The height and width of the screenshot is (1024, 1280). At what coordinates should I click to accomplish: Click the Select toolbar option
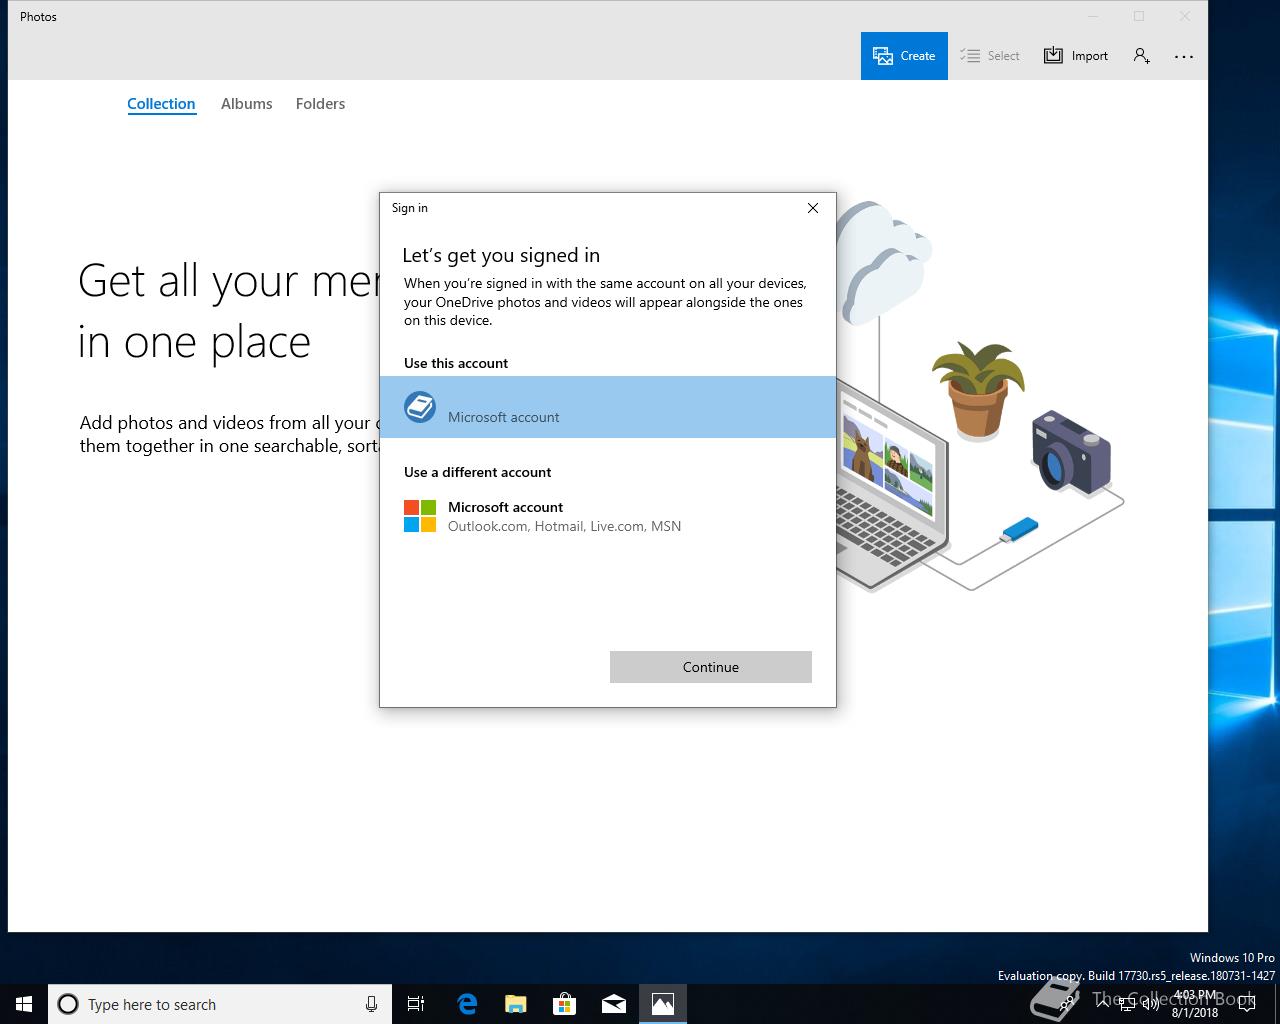[990, 56]
